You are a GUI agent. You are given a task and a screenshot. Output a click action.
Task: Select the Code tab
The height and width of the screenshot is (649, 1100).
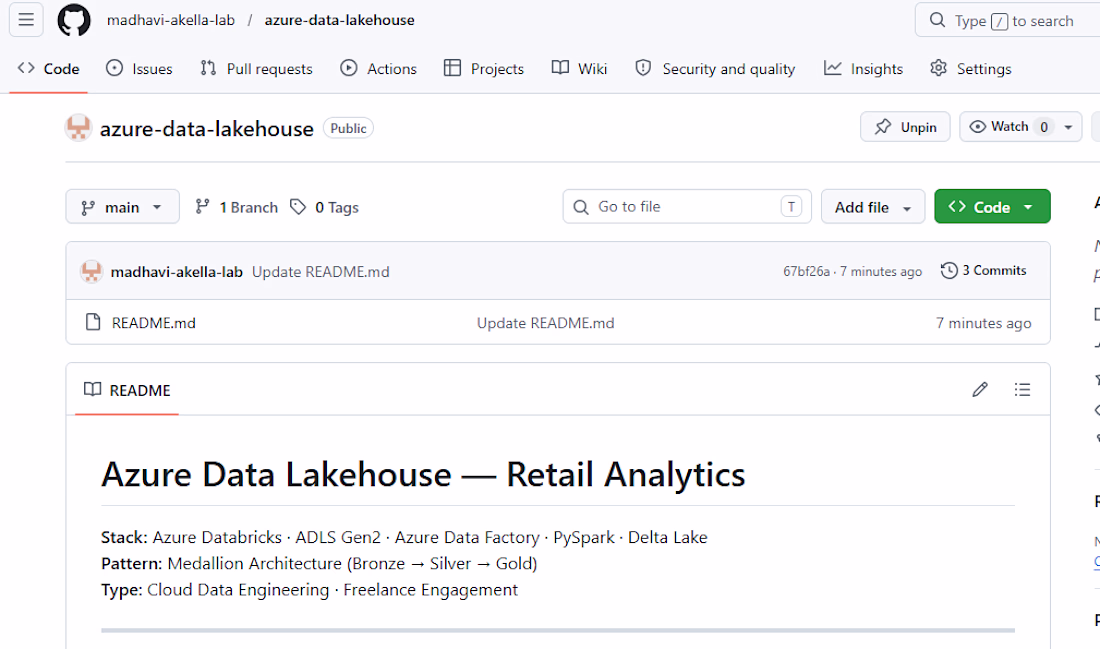[48, 69]
